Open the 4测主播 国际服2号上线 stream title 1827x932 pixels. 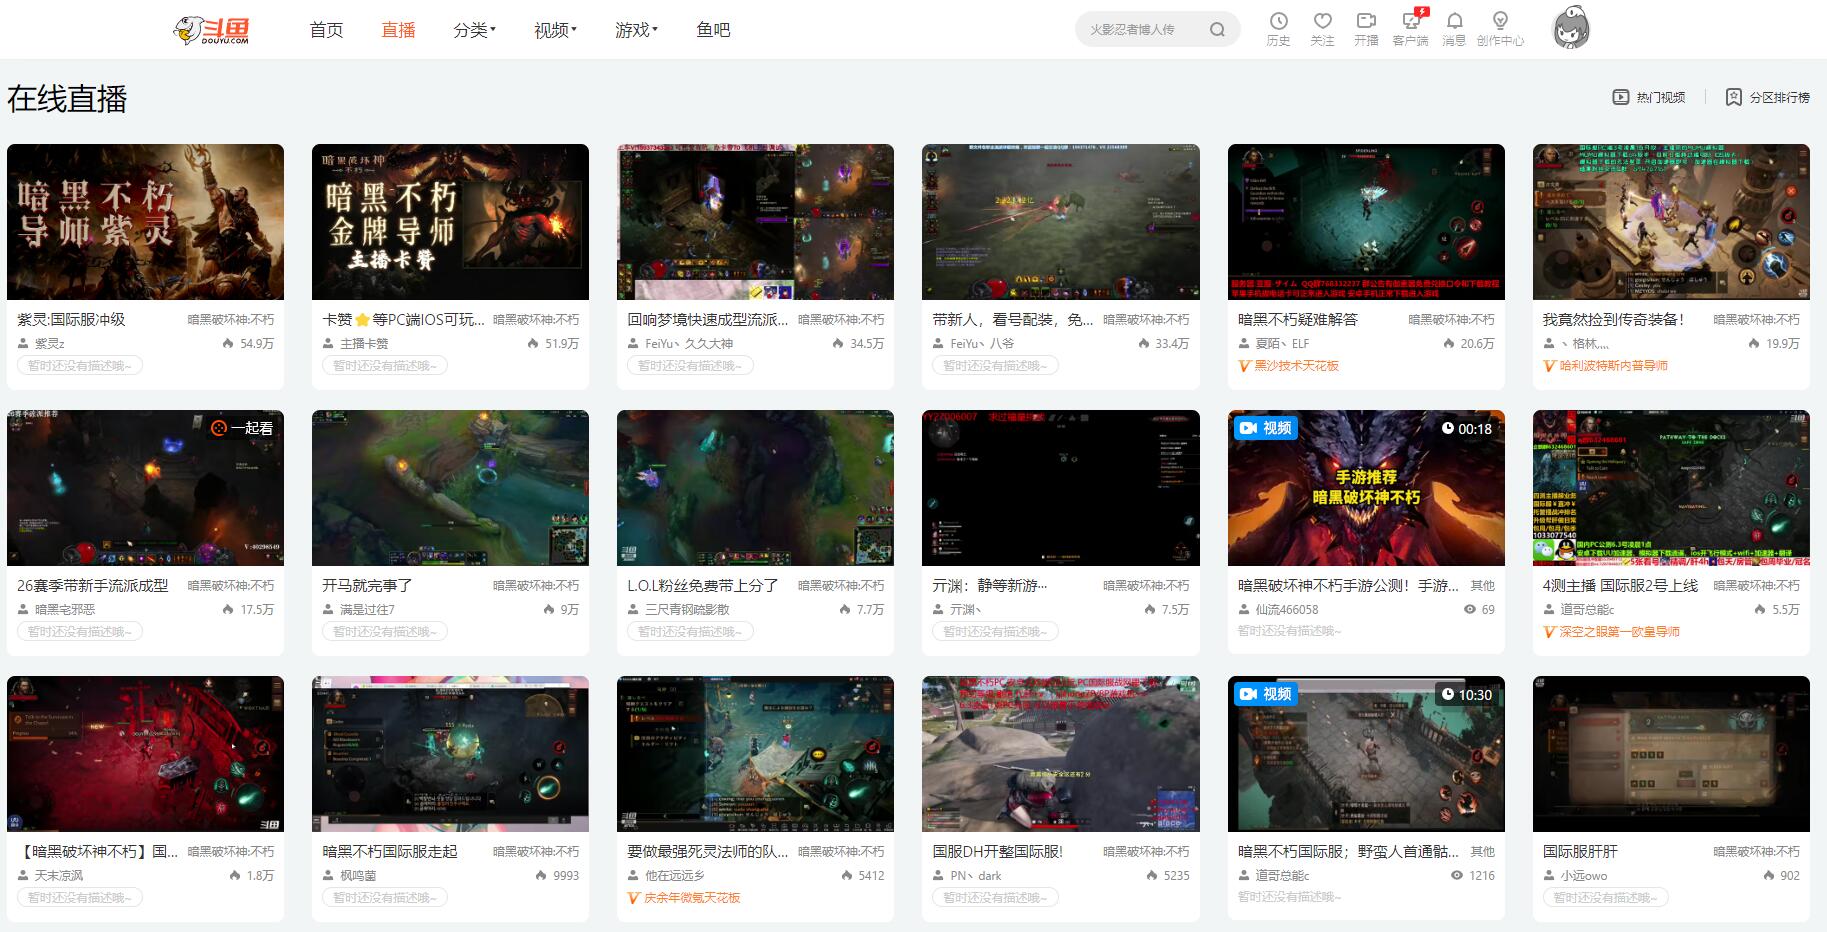click(1620, 585)
